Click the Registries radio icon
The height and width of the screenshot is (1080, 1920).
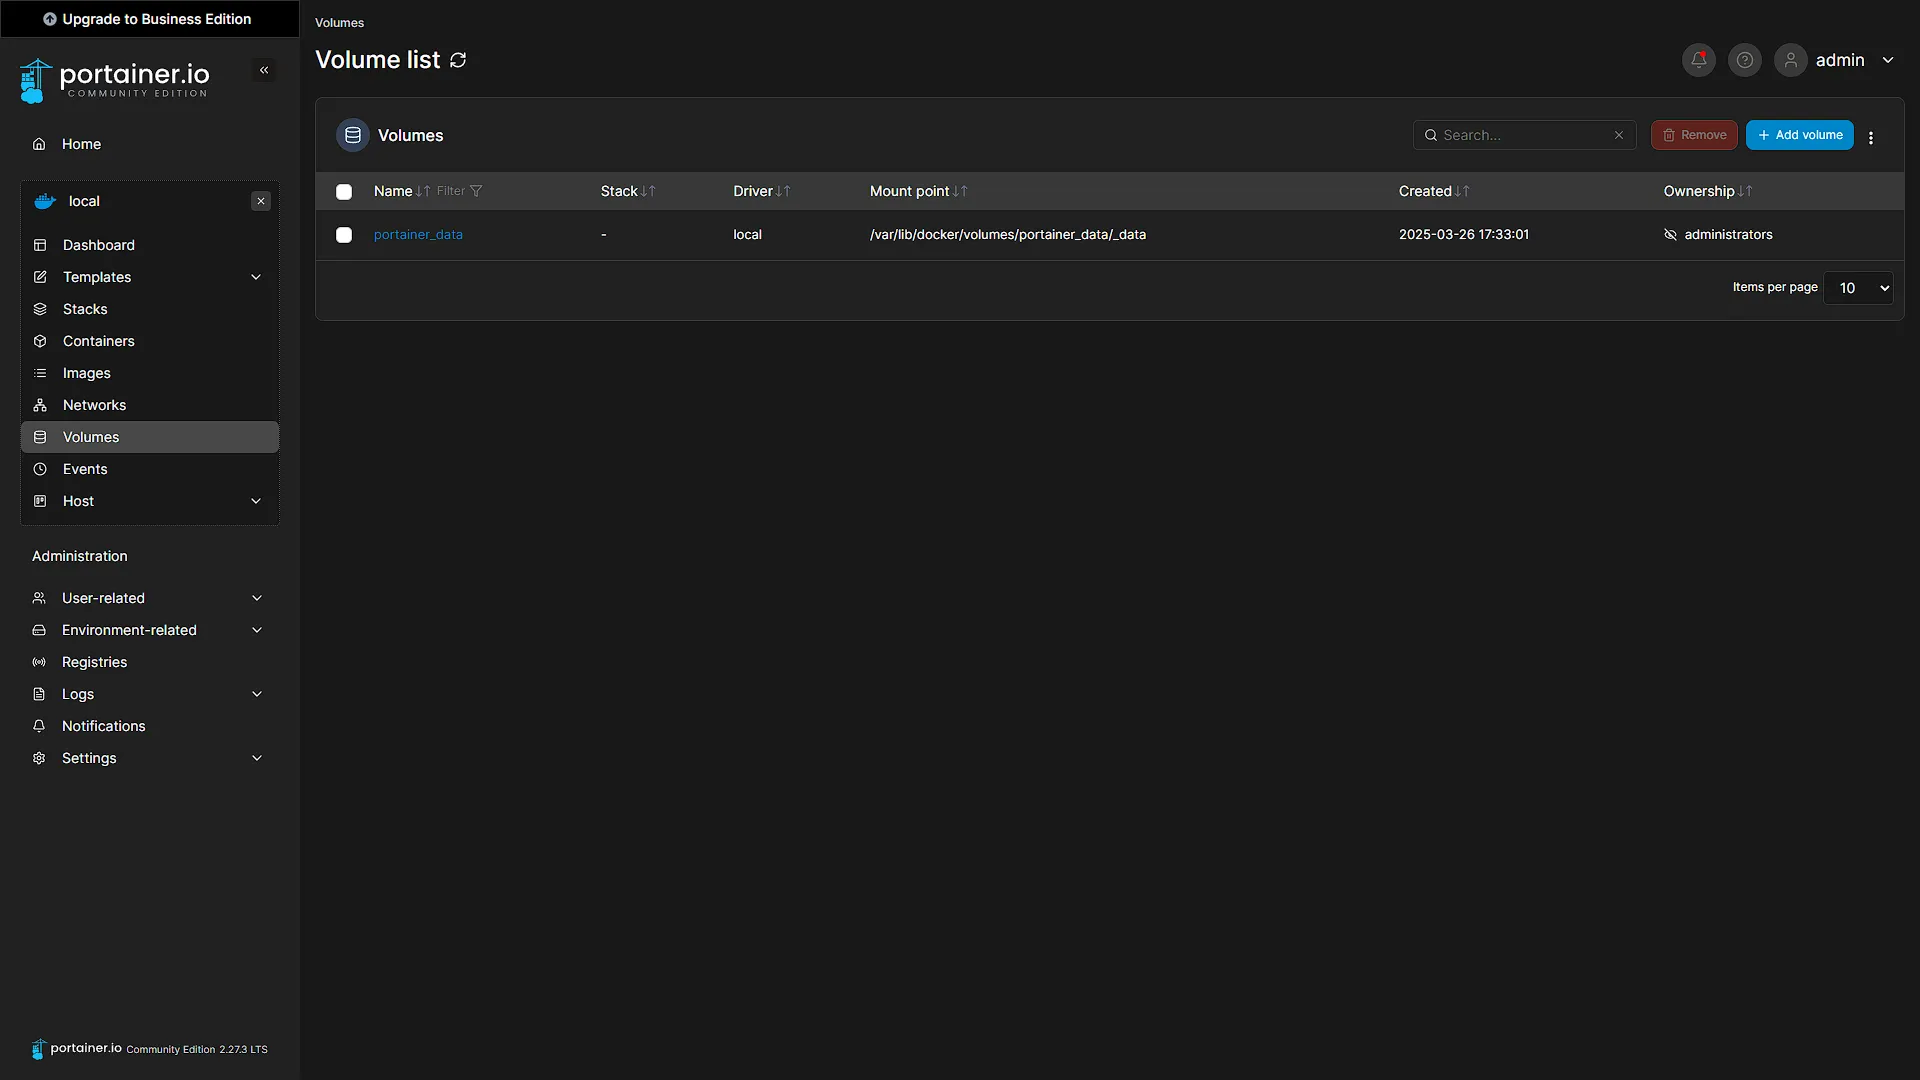tap(39, 662)
